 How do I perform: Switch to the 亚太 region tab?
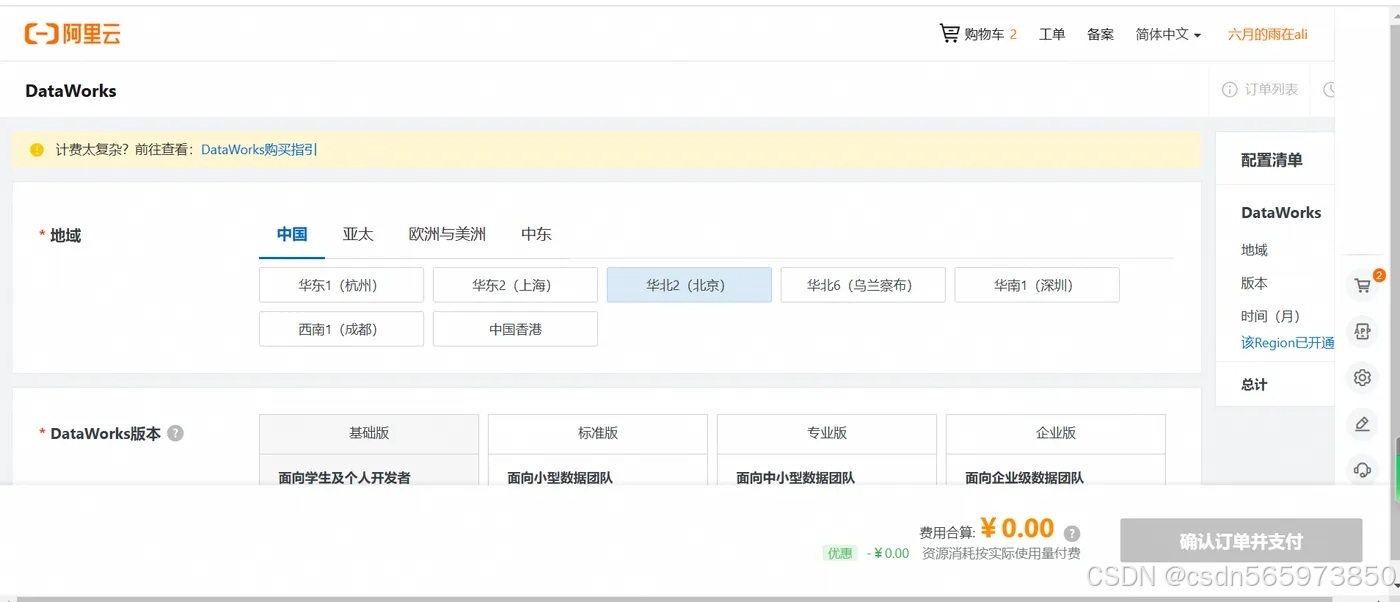358,234
